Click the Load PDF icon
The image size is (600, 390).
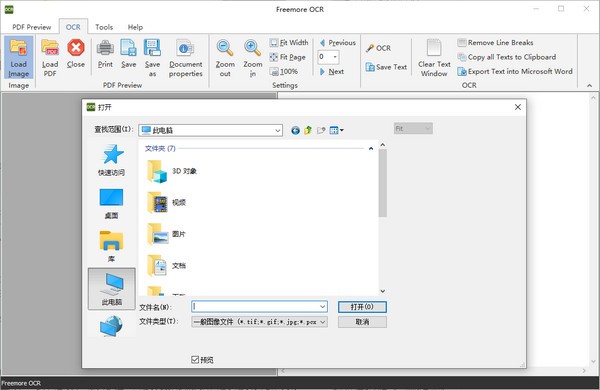(50, 48)
